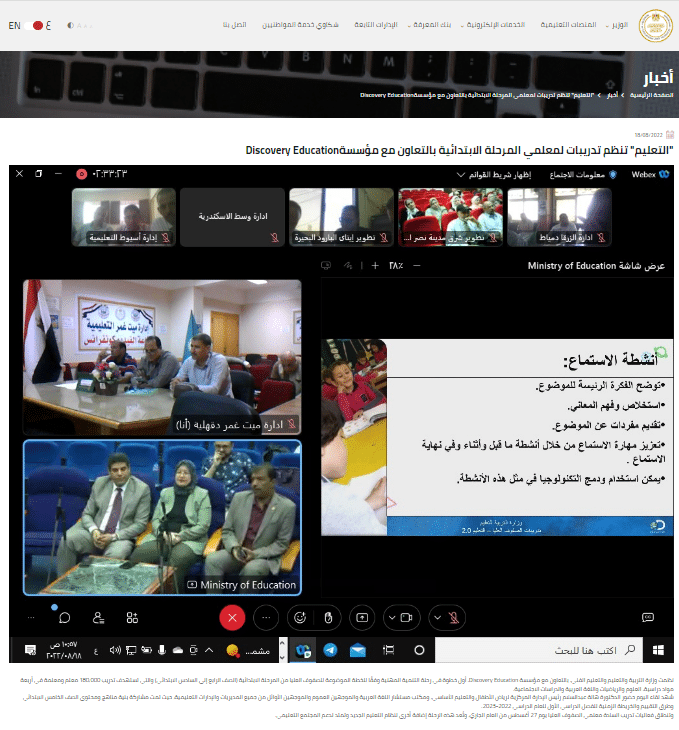Viewport: 679px width, 730px height.
Task: Click the article date calendar icon
Action: point(670,135)
